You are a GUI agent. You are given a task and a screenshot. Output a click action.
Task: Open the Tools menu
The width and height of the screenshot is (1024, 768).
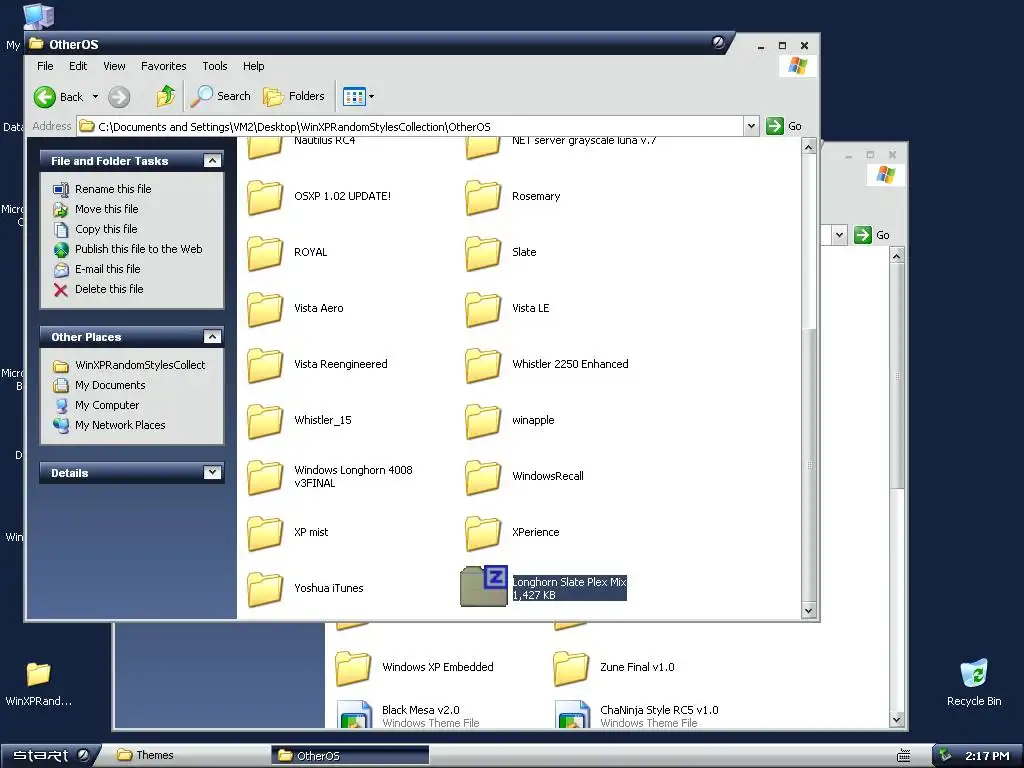(215, 66)
